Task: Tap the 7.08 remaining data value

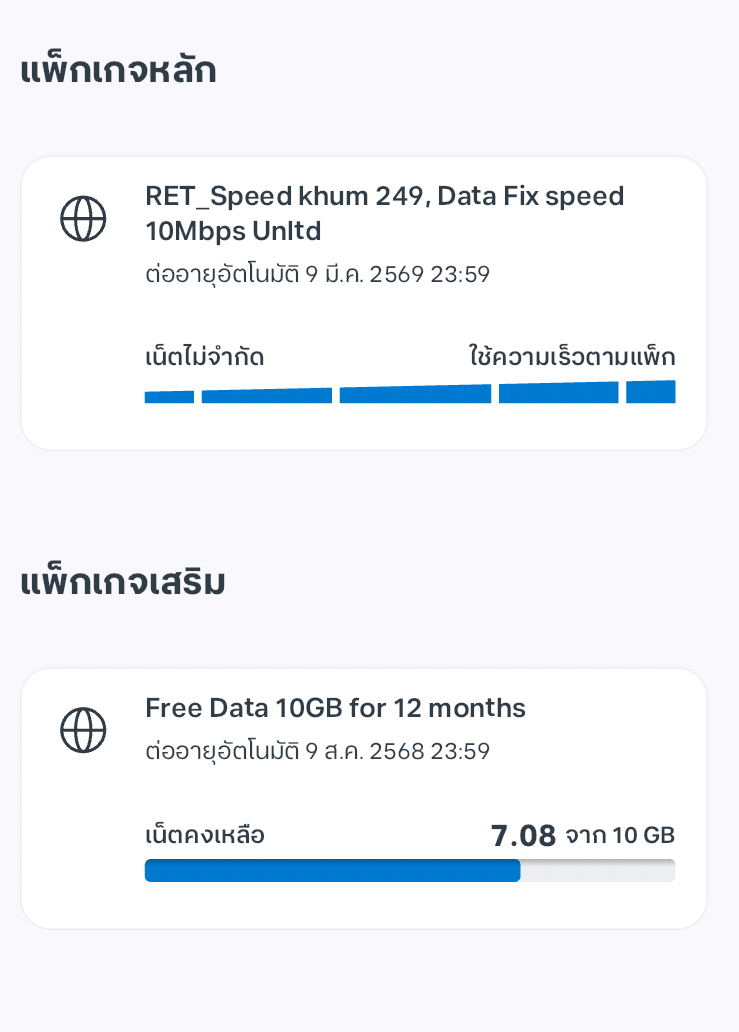Action: pyautogui.click(x=523, y=836)
